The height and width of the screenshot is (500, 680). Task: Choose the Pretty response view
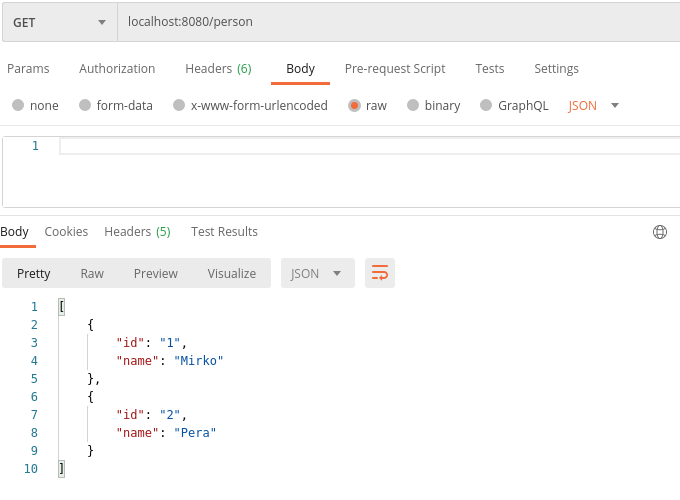(x=34, y=273)
